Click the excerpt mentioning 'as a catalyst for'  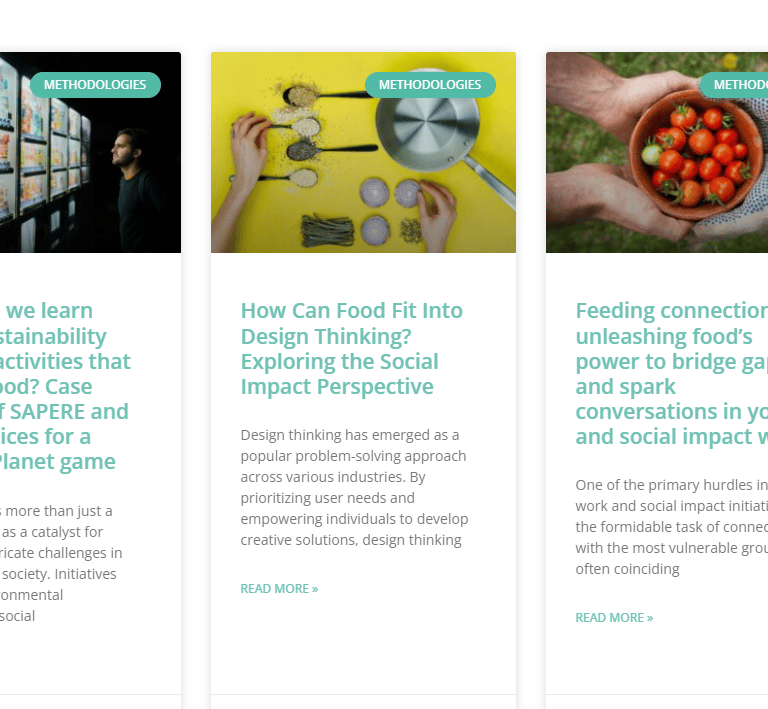coord(60,563)
